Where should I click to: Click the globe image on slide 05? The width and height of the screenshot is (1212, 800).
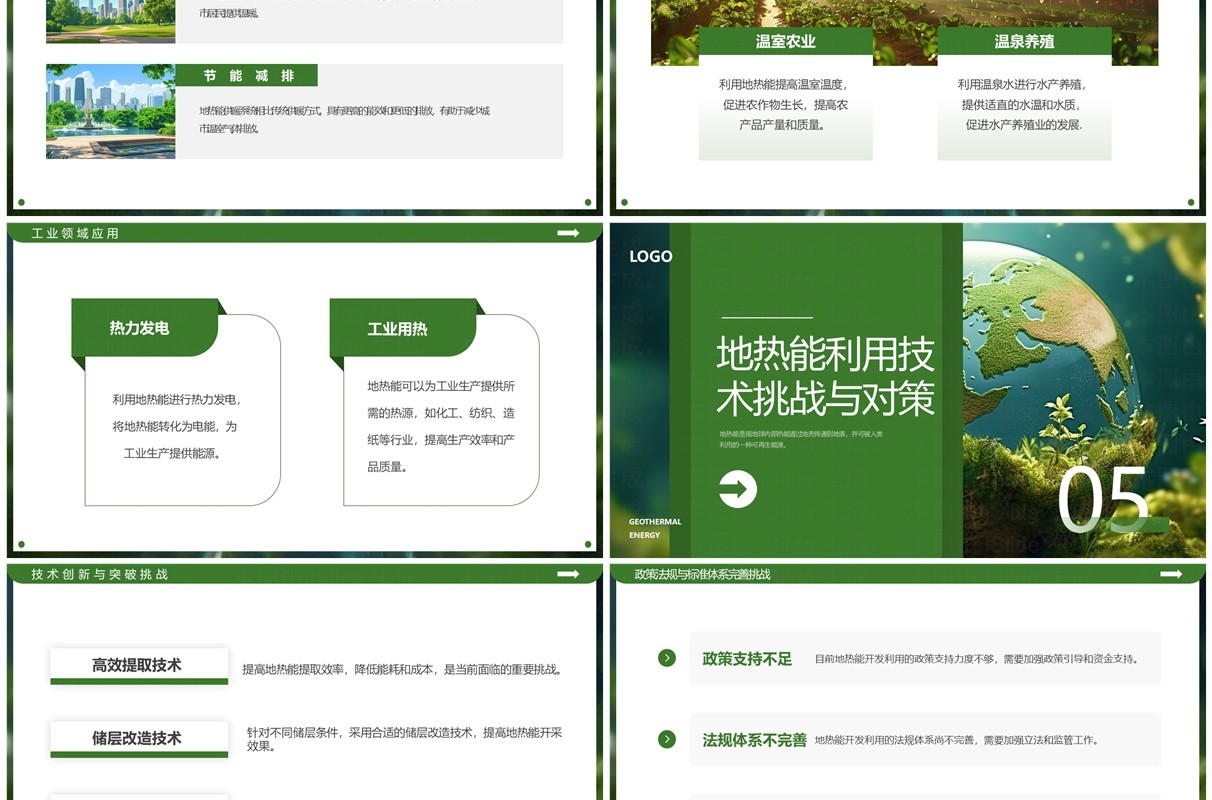click(x=1084, y=390)
